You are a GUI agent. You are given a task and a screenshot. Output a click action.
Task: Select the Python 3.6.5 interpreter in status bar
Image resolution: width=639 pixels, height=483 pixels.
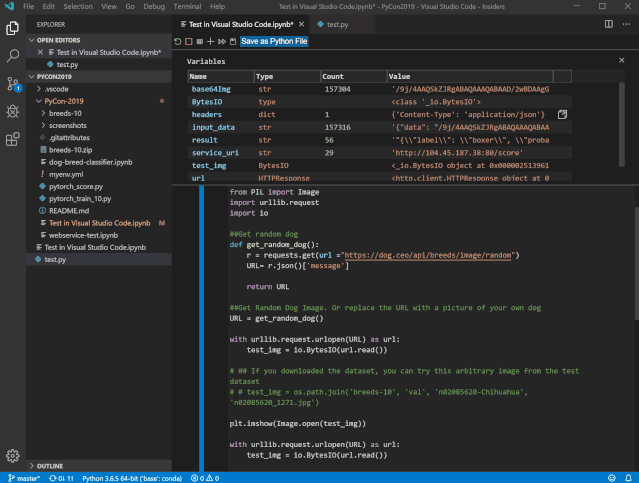pyautogui.click(x=132, y=478)
